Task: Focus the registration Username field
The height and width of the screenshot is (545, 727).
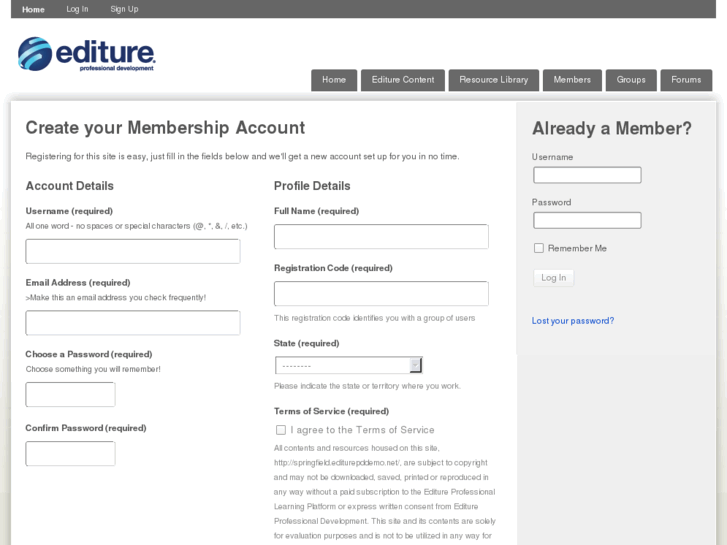Action: pyautogui.click(x=133, y=251)
